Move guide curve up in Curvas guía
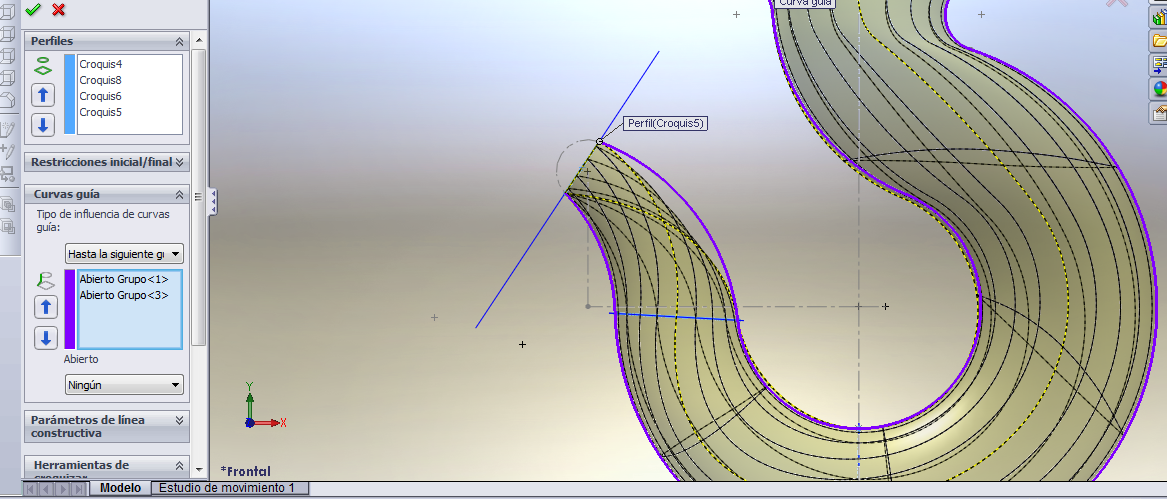Screen dimensions: 1167x499 (46, 307)
